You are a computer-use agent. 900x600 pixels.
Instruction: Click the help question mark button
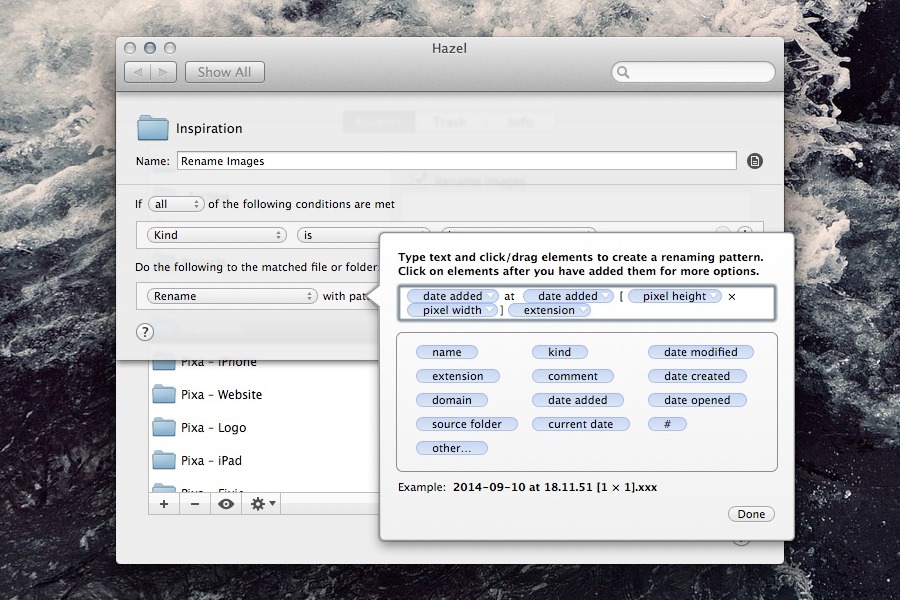point(145,332)
